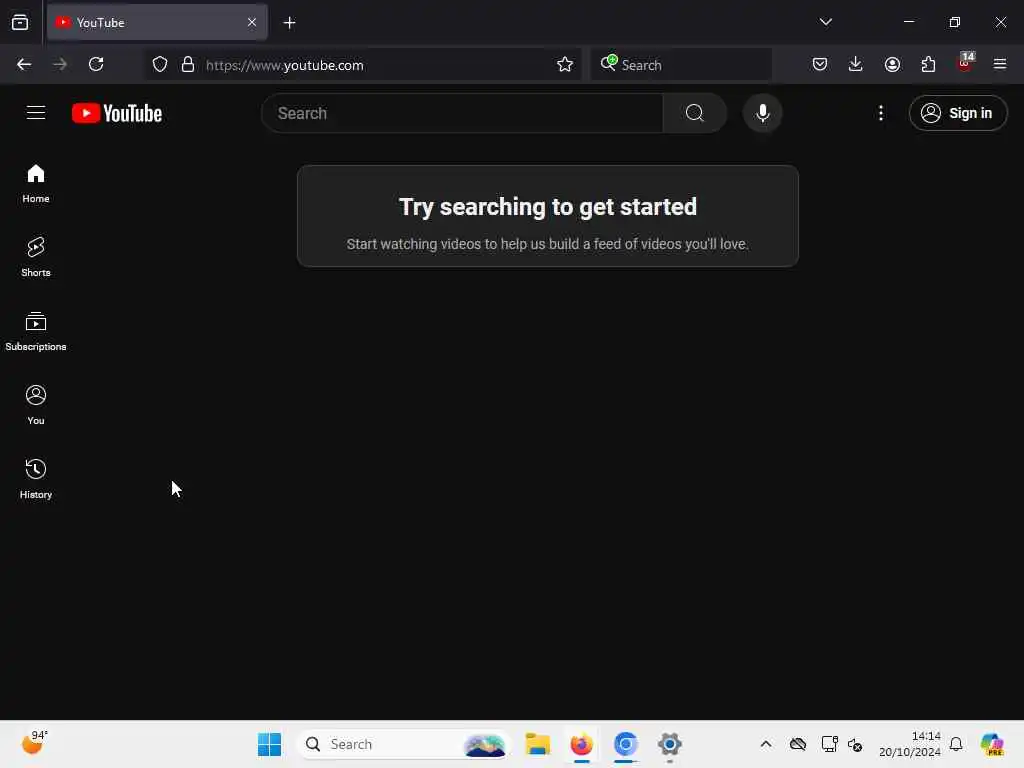Viewport: 1024px width, 768px height.
Task: Open Settings gear in taskbar
Action: tap(669, 744)
